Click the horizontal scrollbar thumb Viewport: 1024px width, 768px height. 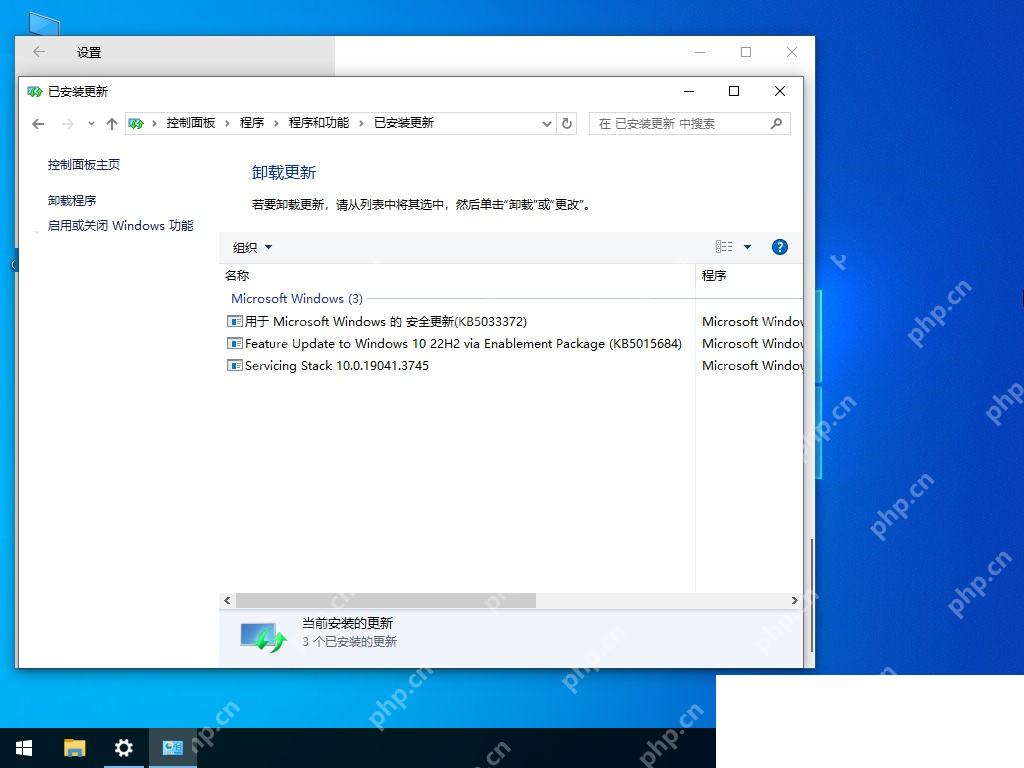click(385, 600)
